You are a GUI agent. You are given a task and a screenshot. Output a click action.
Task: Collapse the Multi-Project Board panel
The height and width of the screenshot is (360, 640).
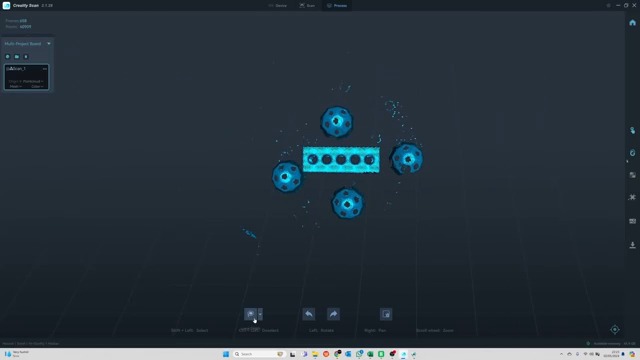[x=49, y=44]
